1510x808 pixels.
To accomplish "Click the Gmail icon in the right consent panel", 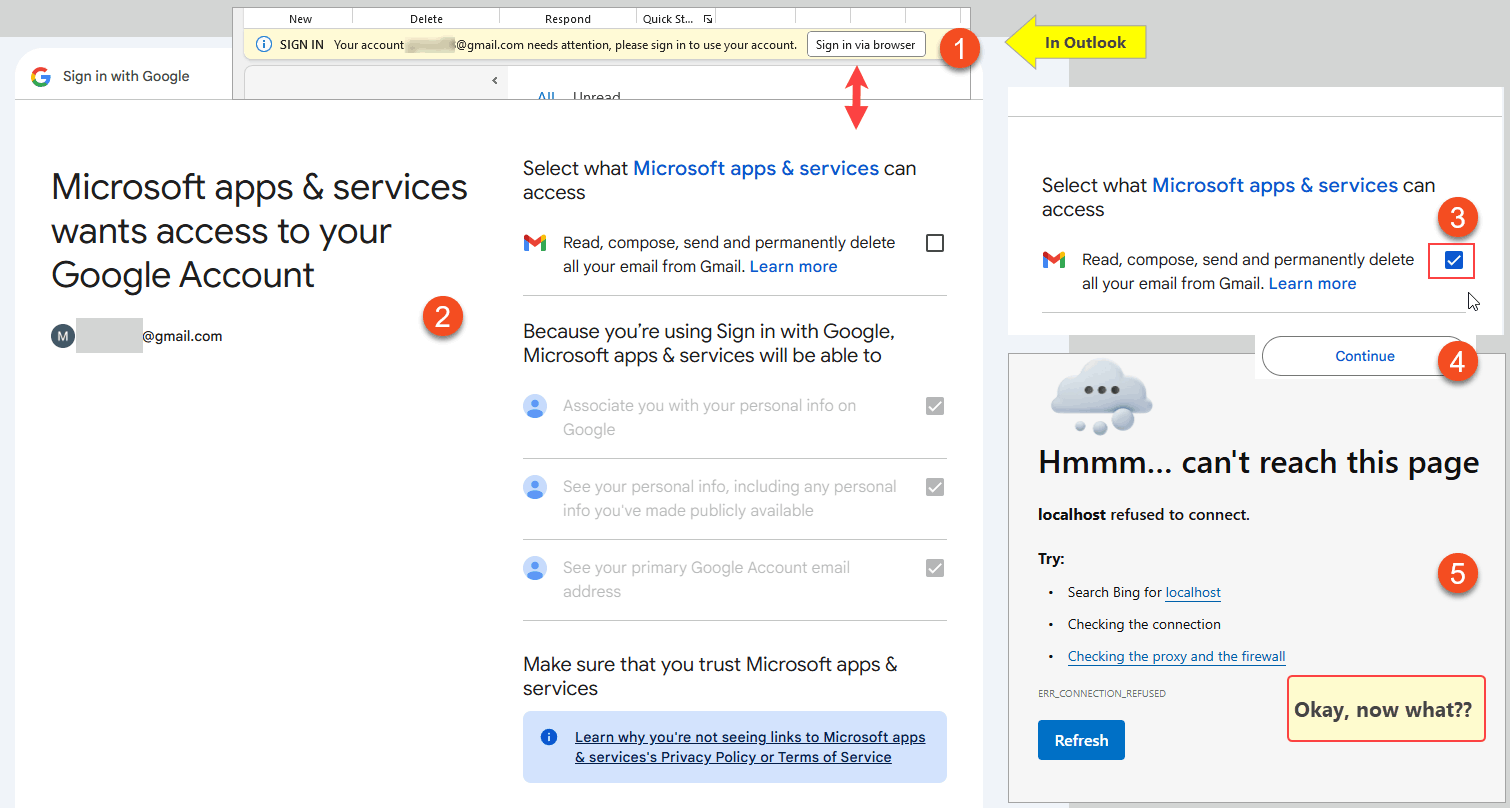I will (1054, 260).
